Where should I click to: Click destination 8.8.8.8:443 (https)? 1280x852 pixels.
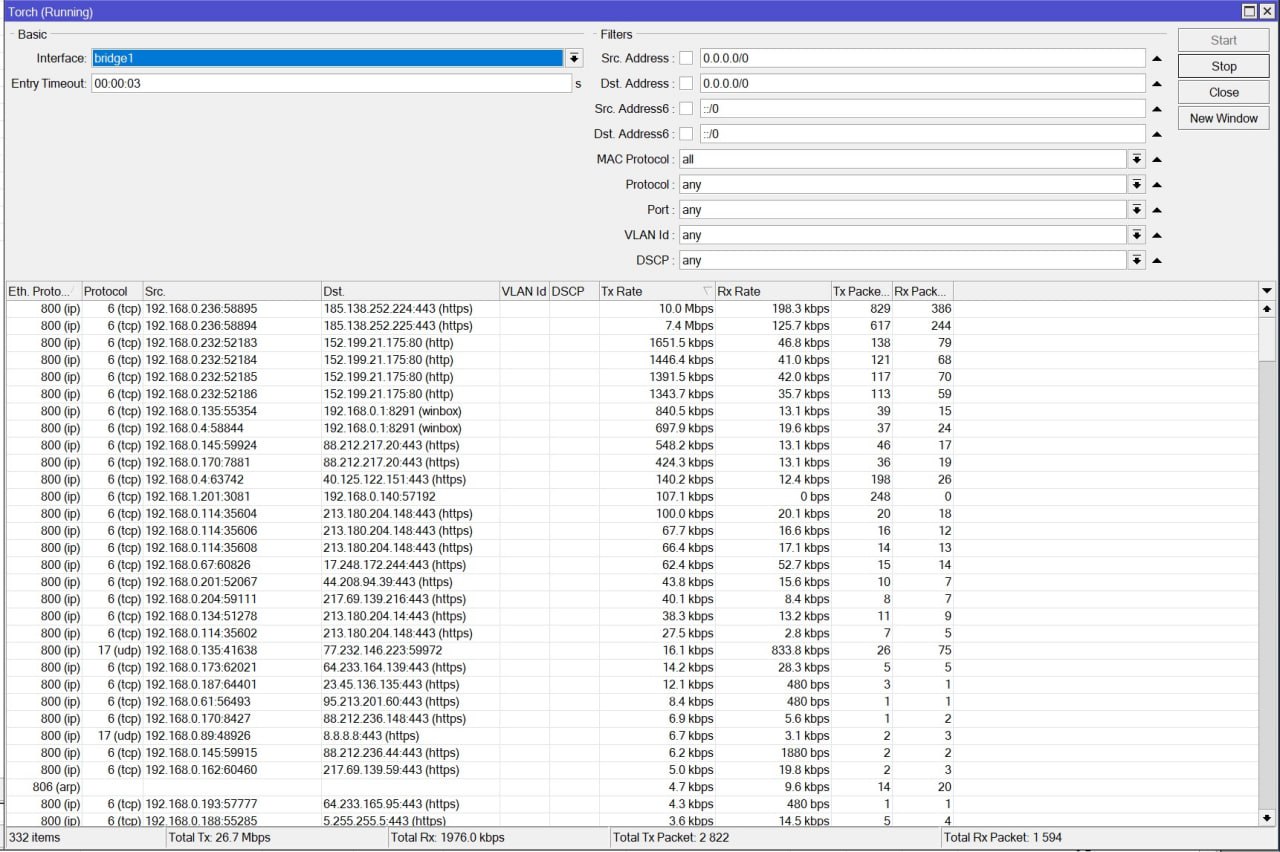(x=373, y=736)
